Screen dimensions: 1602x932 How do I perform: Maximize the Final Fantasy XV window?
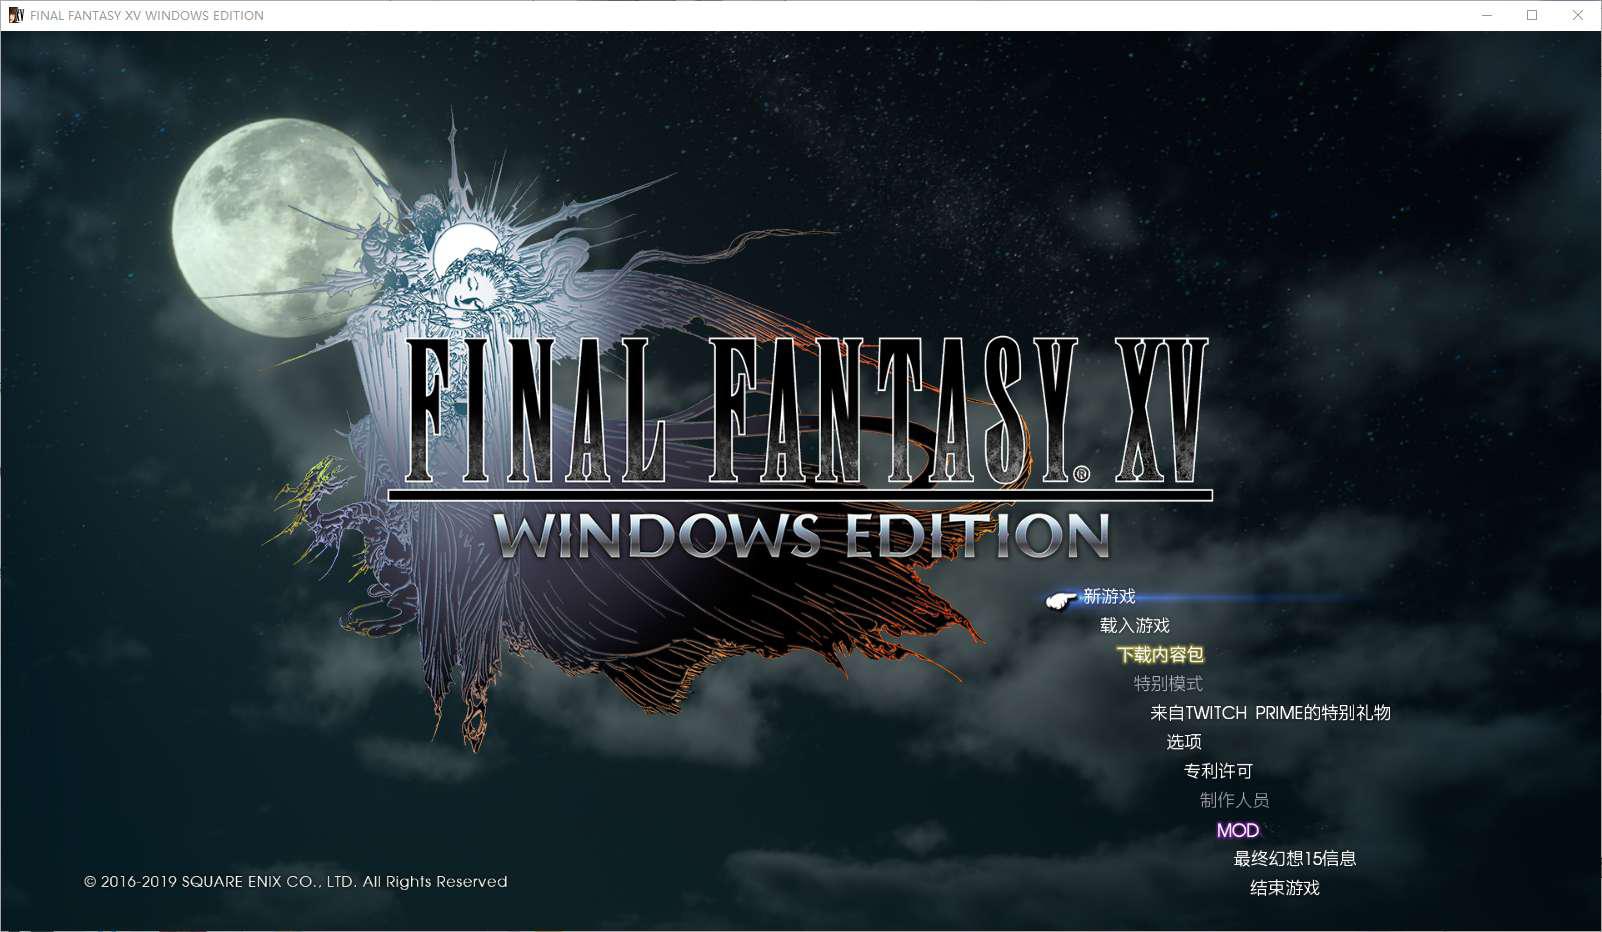pos(1532,15)
